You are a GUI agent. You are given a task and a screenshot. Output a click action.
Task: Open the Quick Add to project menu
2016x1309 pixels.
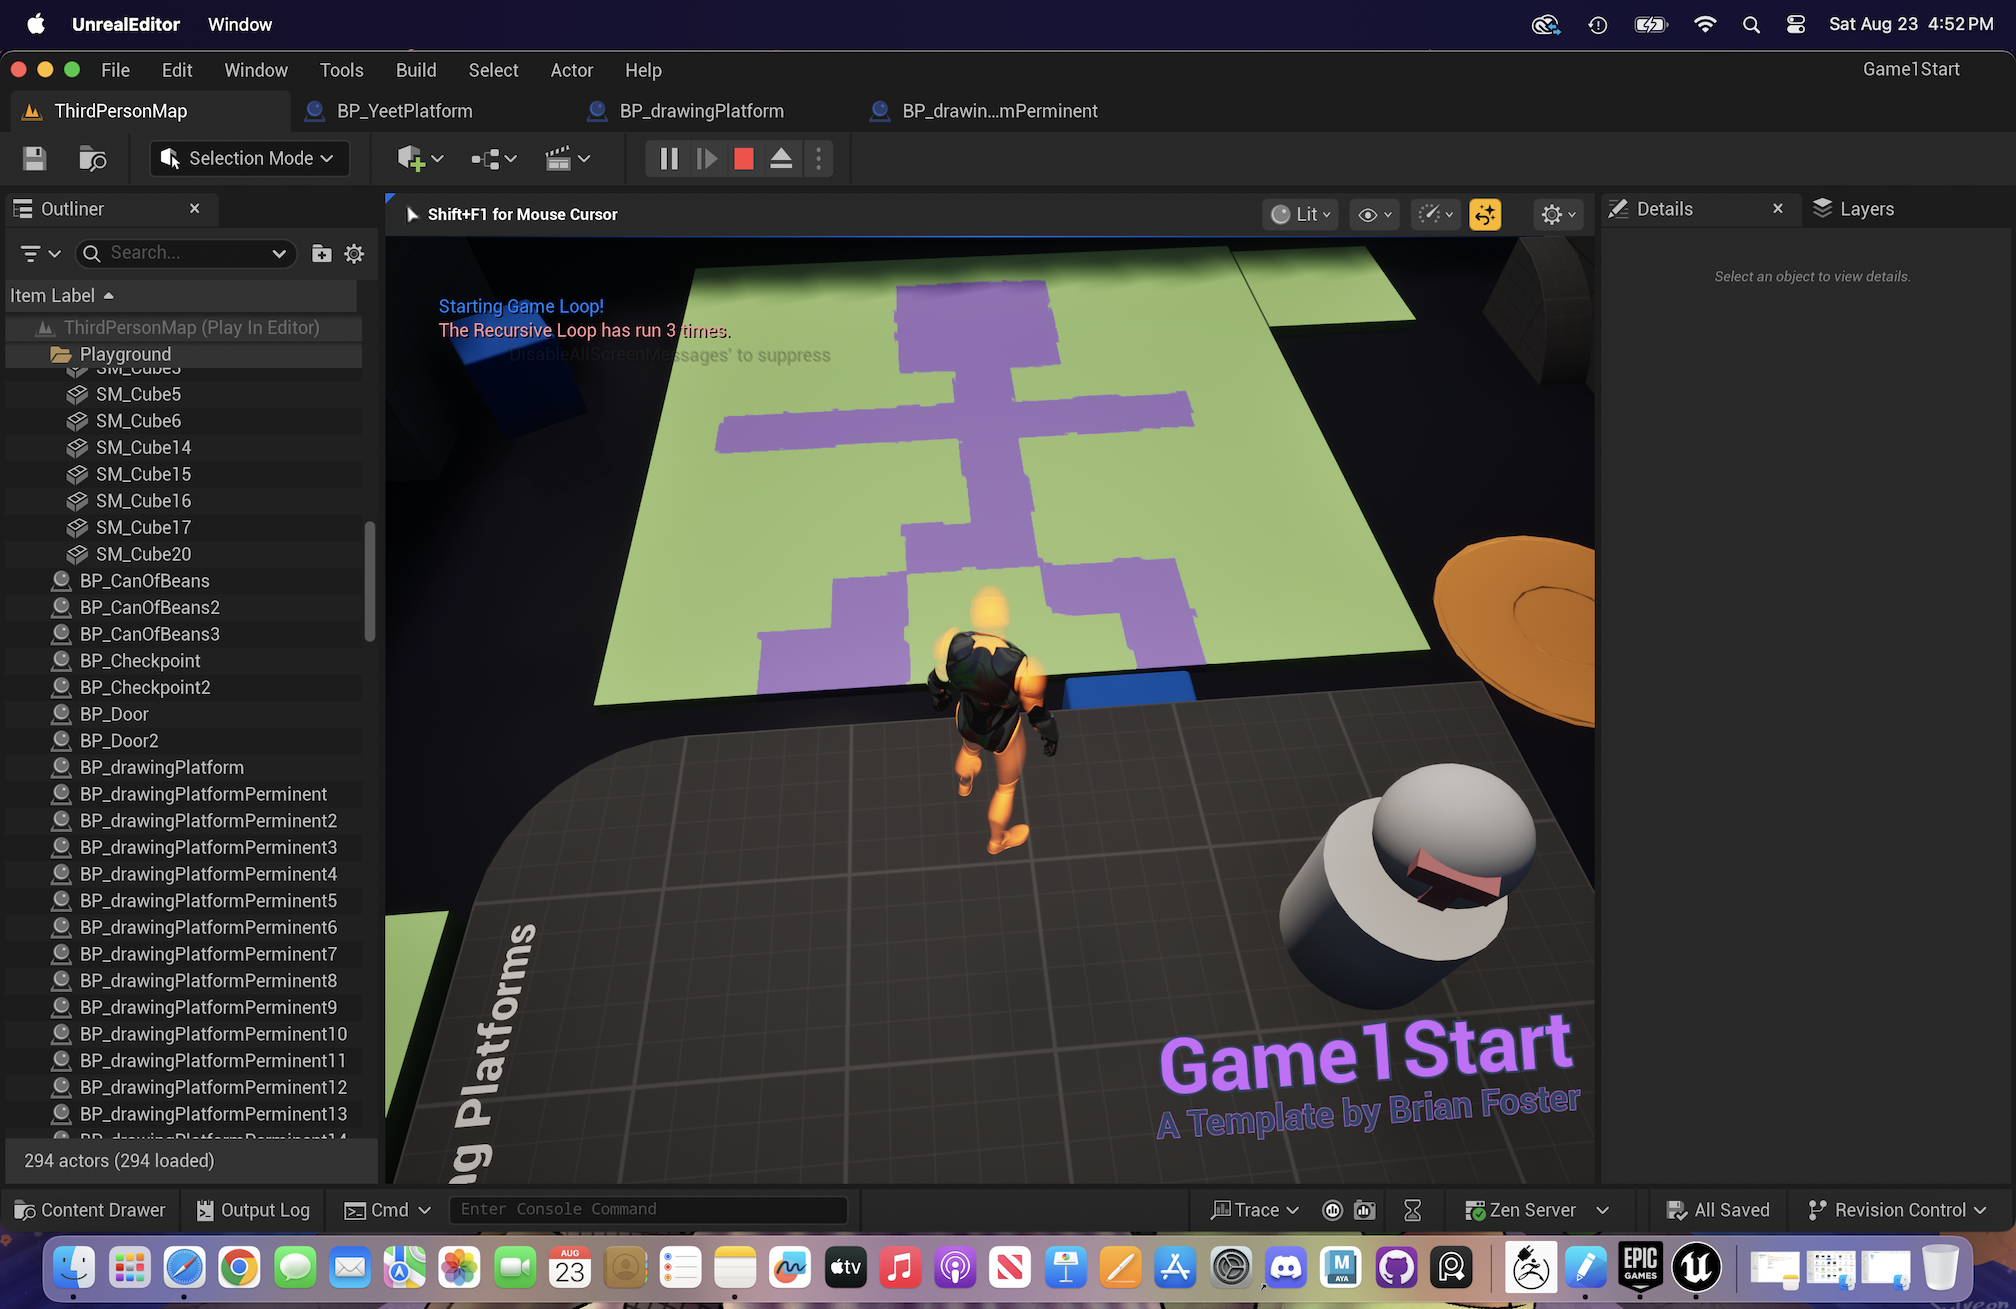tap(419, 158)
